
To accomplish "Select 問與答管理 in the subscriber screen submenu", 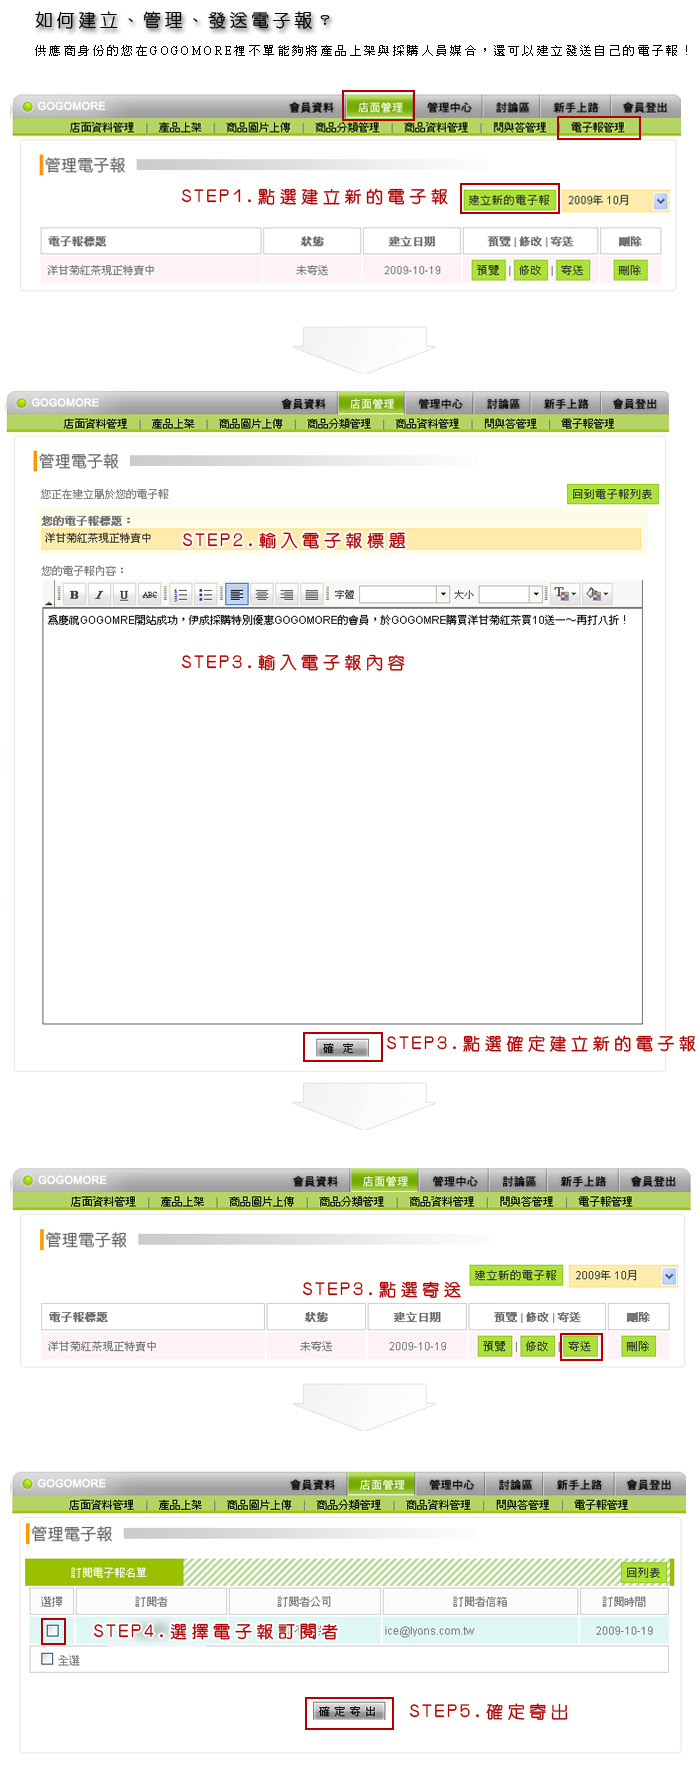I will 523,1505.
